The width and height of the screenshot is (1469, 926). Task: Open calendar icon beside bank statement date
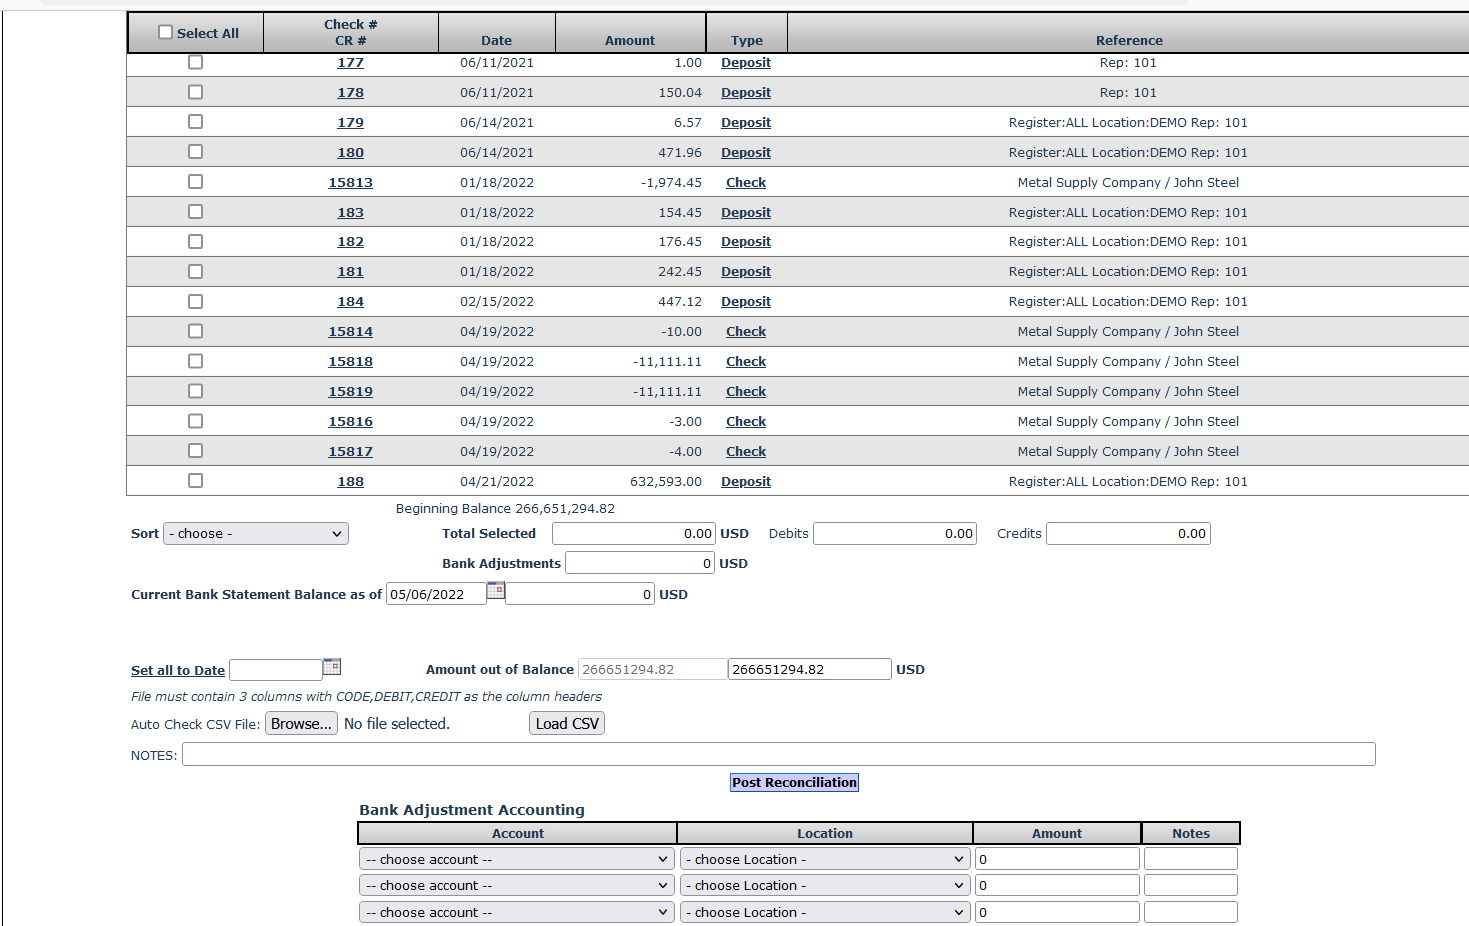pyautogui.click(x=495, y=591)
